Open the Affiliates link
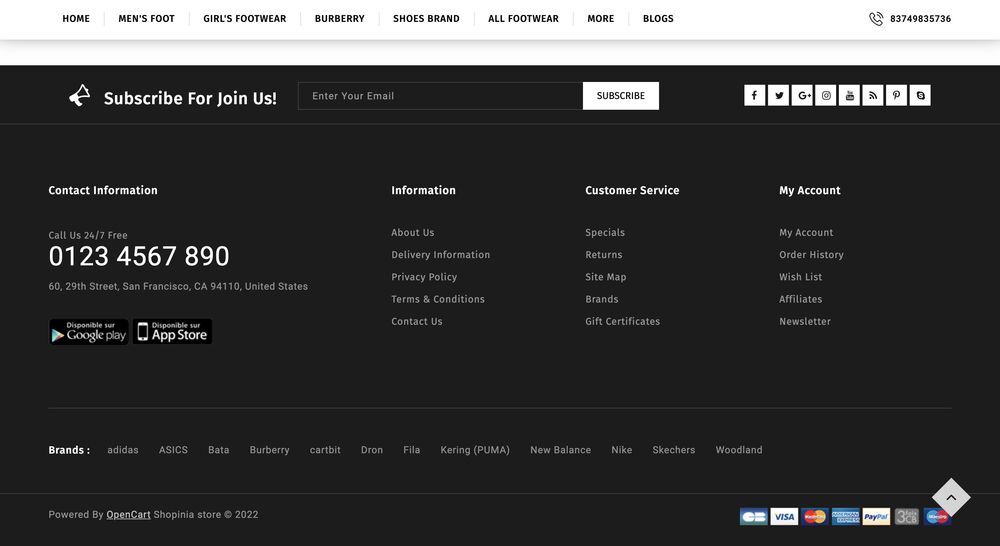1000x546 pixels. point(800,299)
